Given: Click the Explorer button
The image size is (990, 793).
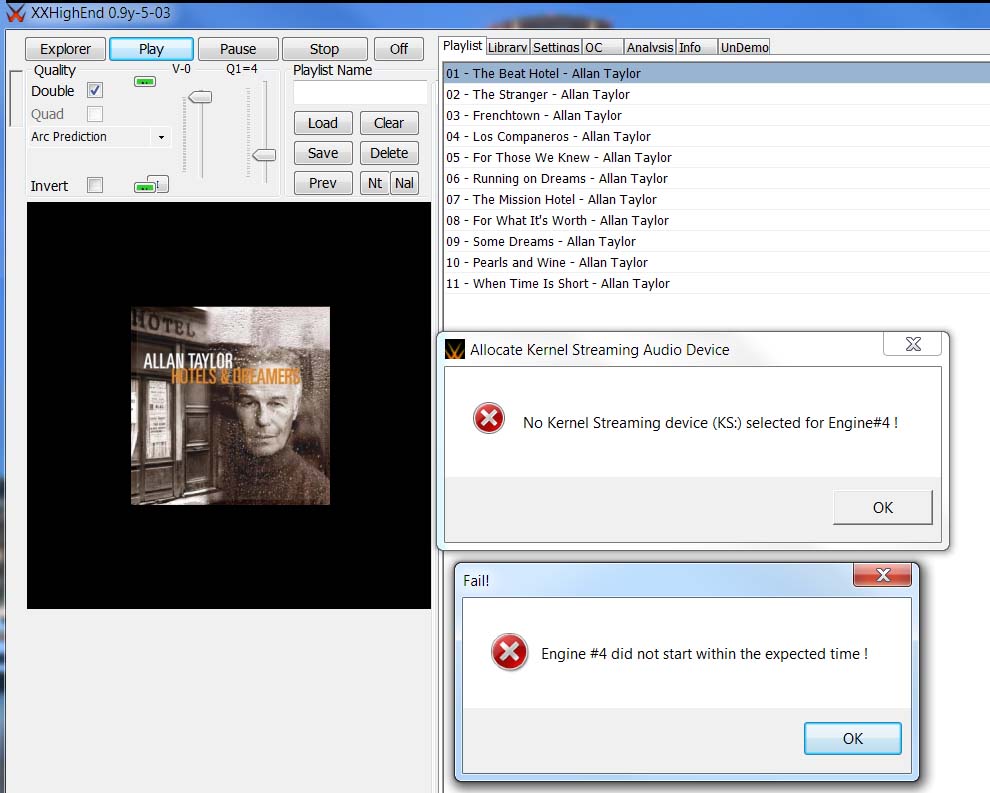Looking at the screenshot, I should pyautogui.click(x=65, y=49).
